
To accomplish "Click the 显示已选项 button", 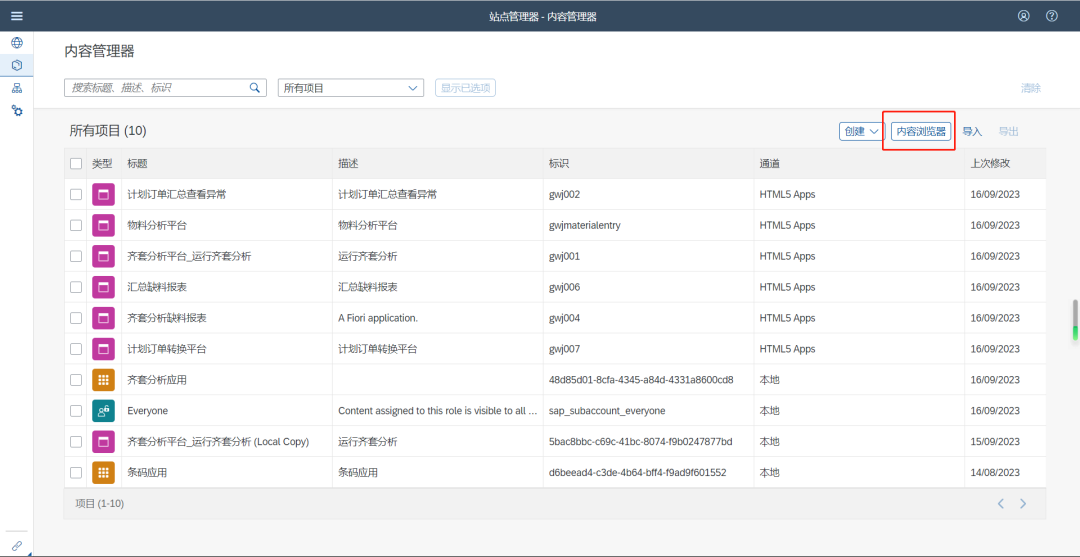I will coord(466,87).
